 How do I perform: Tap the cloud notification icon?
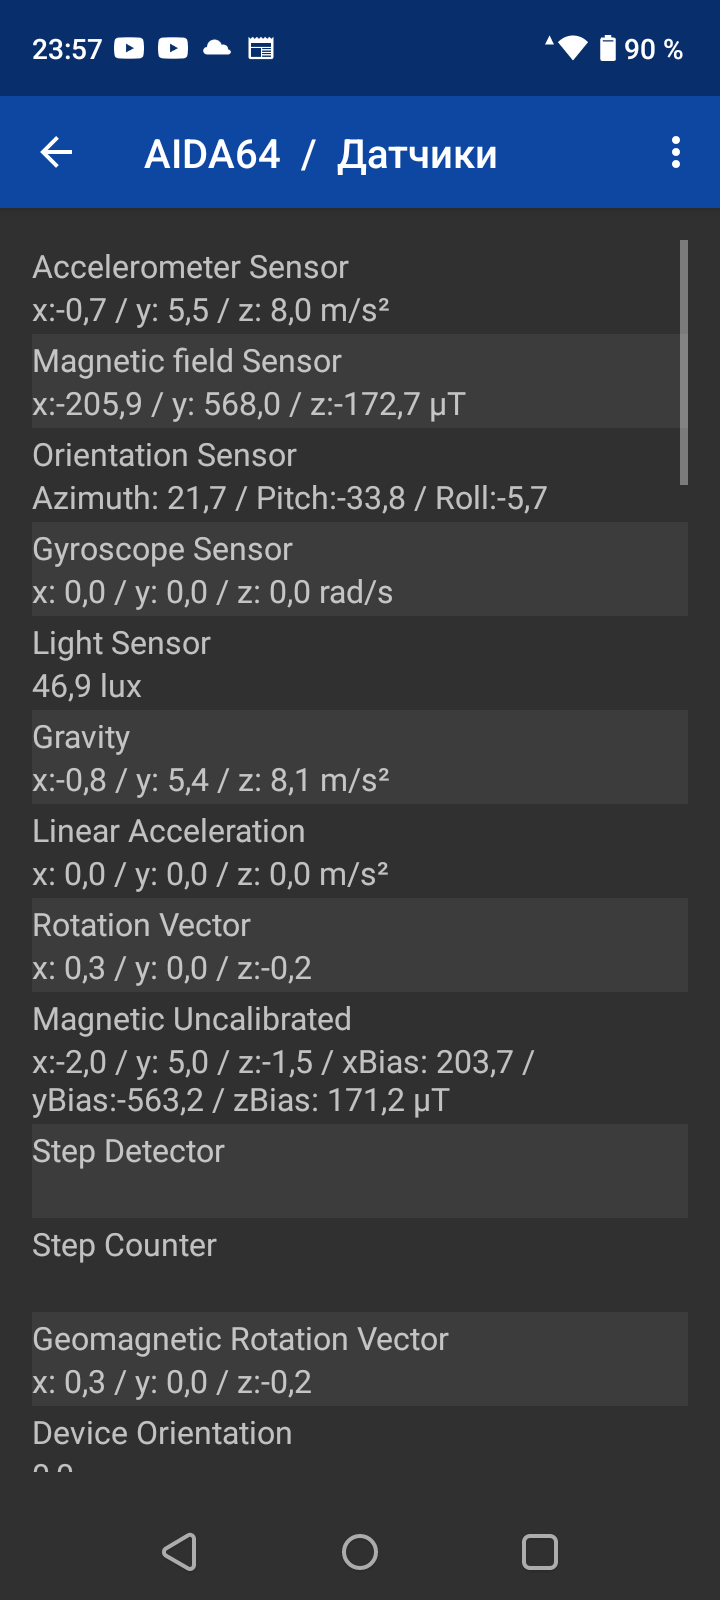pos(217,48)
